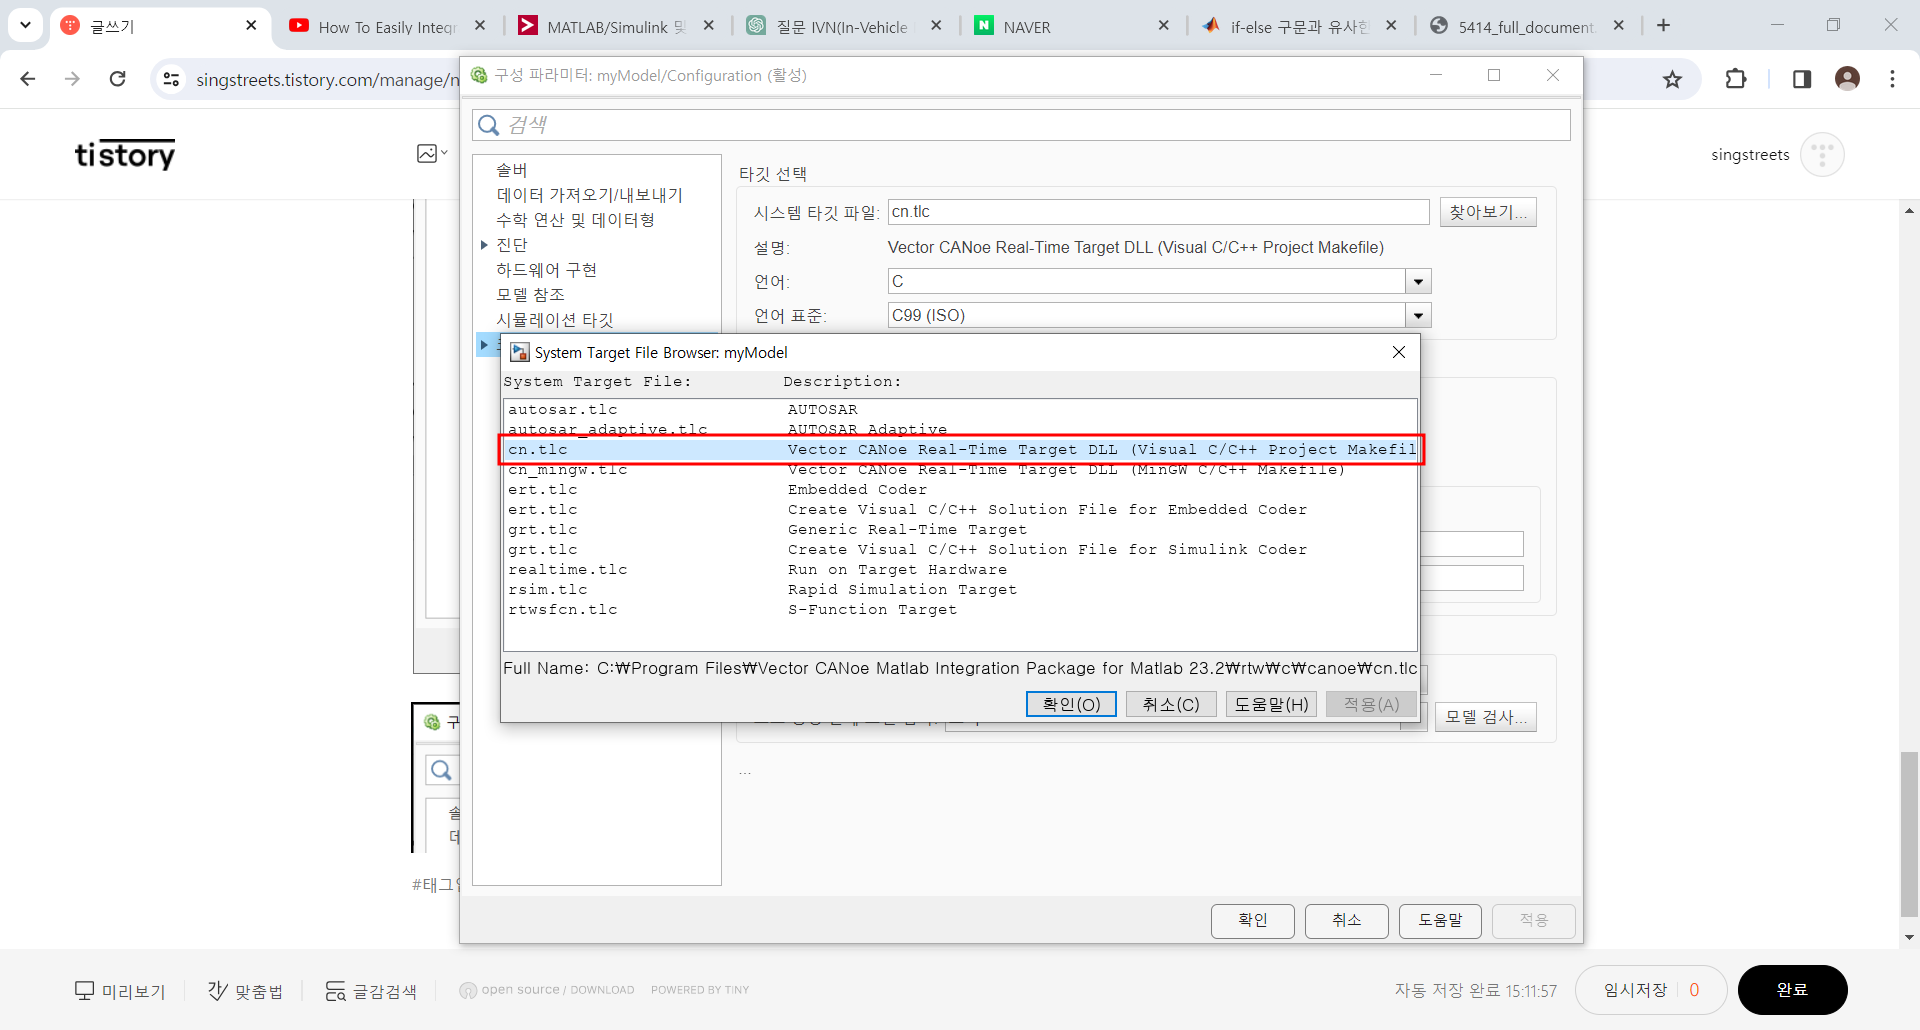Image resolution: width=1920 pixels, height=1030 pixels.
Task: Click the tistory logo
Action: click(125, 154)
